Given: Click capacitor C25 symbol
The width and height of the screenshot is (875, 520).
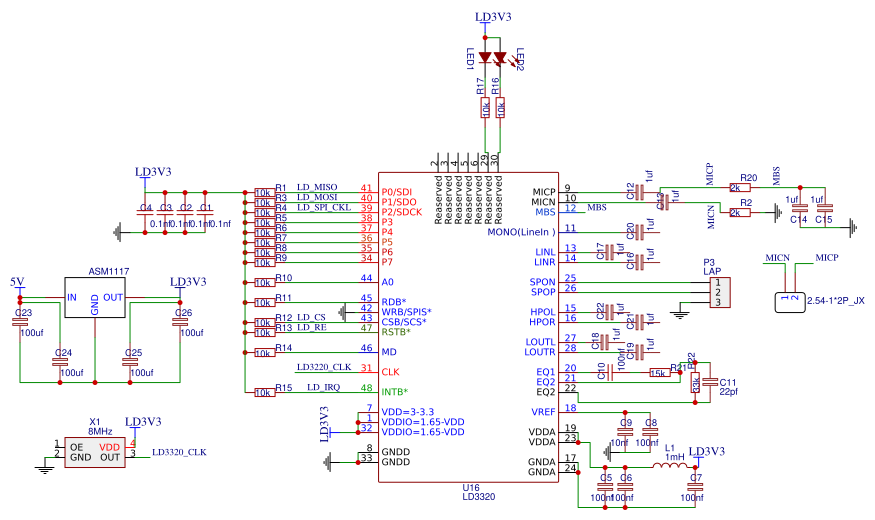Looking at the screenshot, I should 130,362.
